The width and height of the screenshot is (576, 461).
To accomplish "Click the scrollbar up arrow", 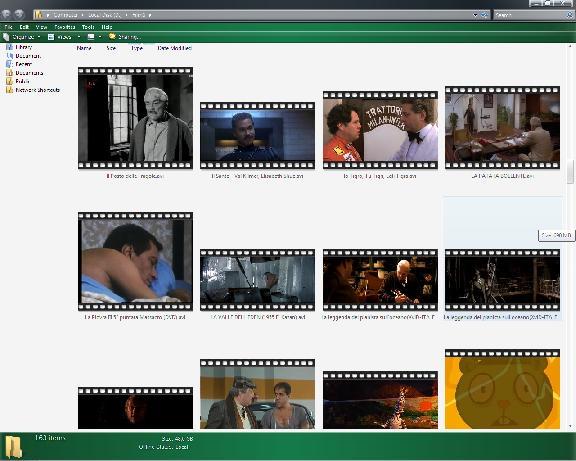I will (x=570, y=46).
